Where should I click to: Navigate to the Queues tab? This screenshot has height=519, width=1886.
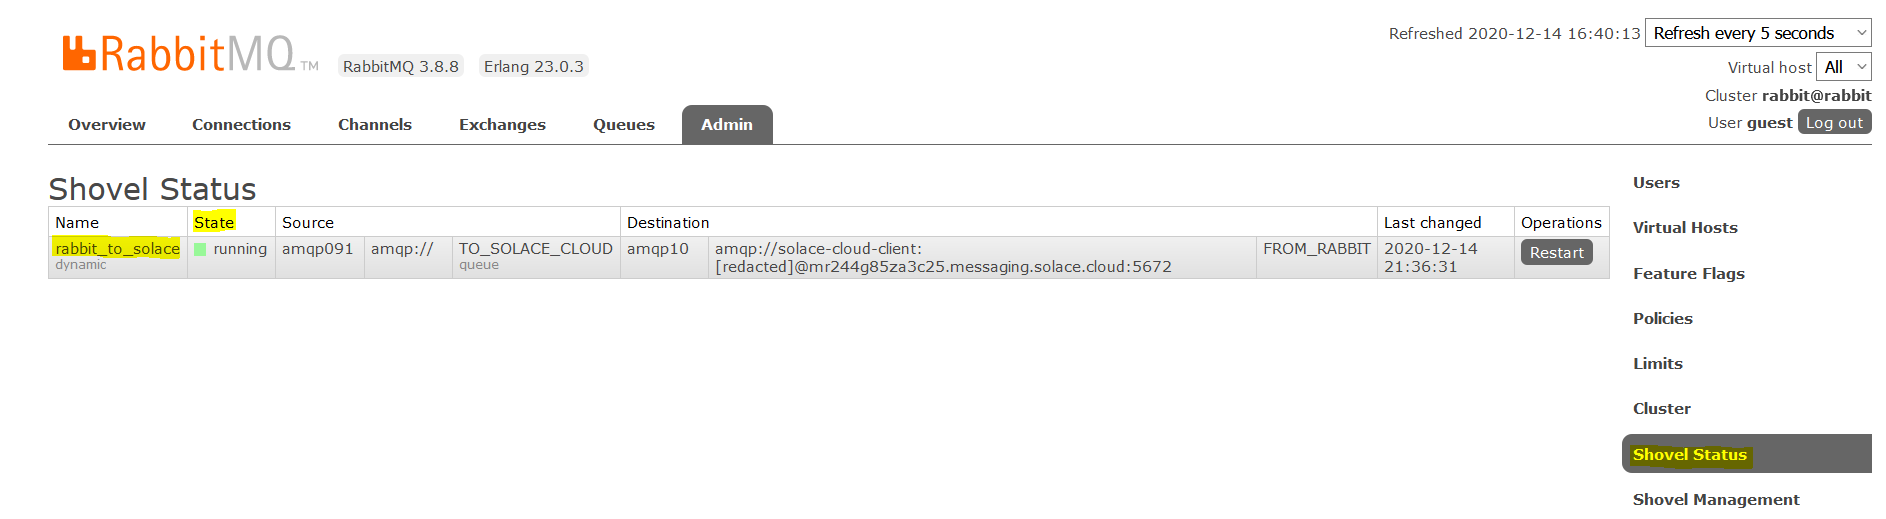(624, 125)
